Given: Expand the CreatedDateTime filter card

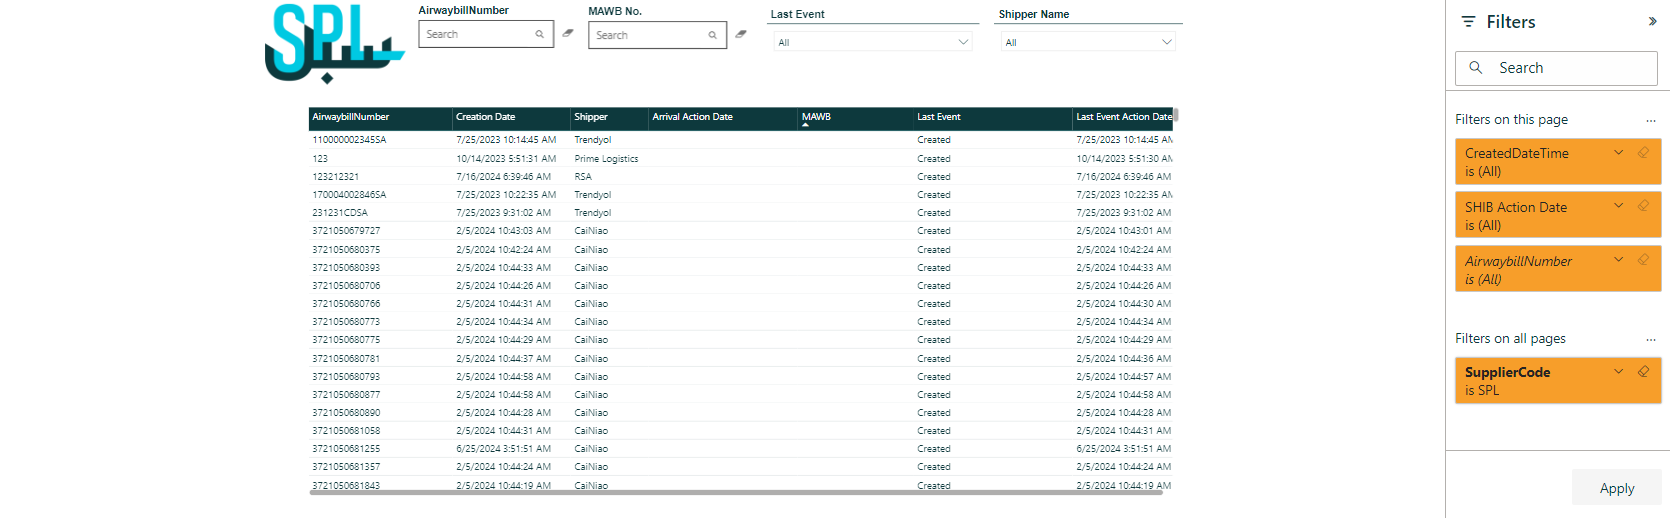Looking at the screenshot, I should click(1618, 153).
